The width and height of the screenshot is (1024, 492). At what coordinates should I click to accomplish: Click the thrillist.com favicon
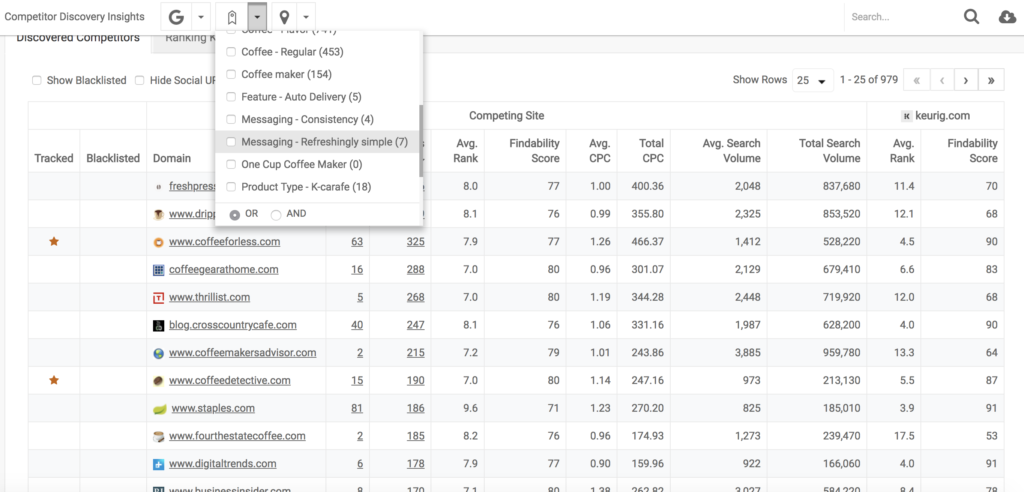[158, 297]
